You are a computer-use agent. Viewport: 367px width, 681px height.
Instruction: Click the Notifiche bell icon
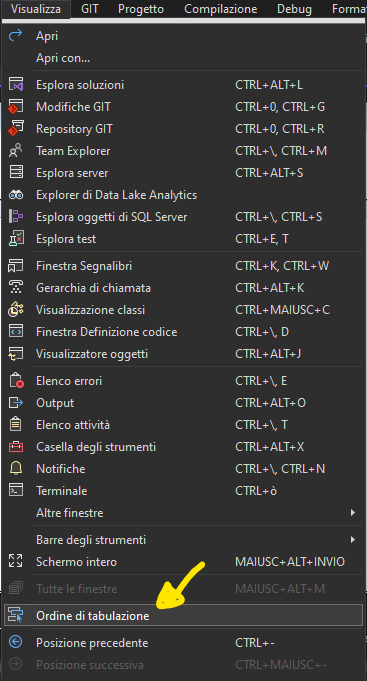point(16,469)
